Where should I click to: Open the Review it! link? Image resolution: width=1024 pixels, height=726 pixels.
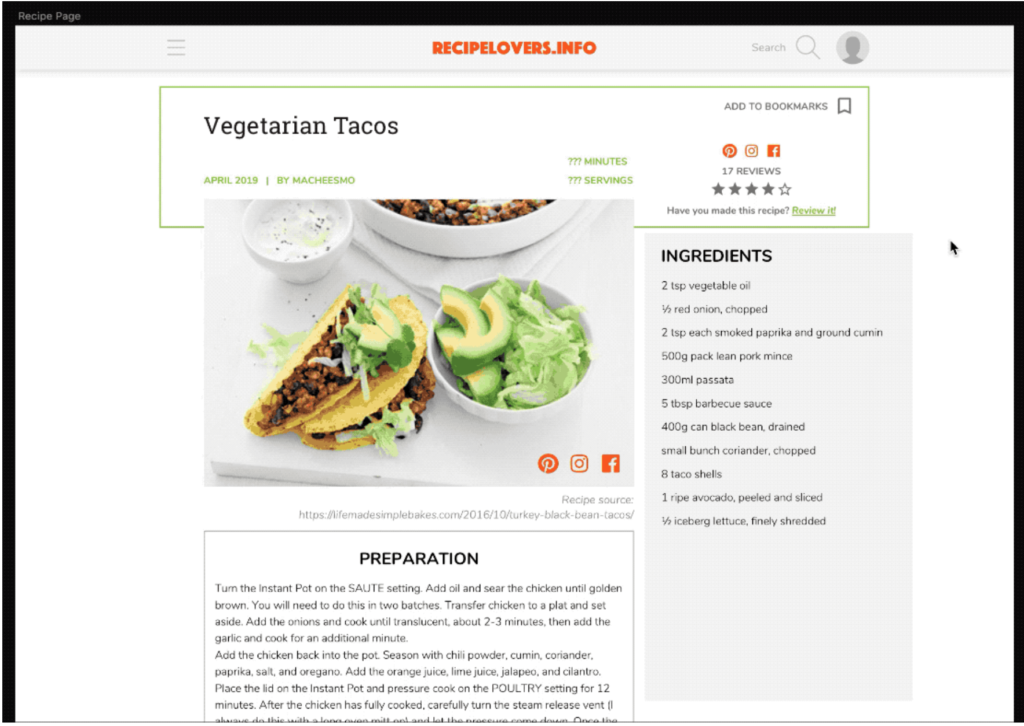[x=814, y=210]
